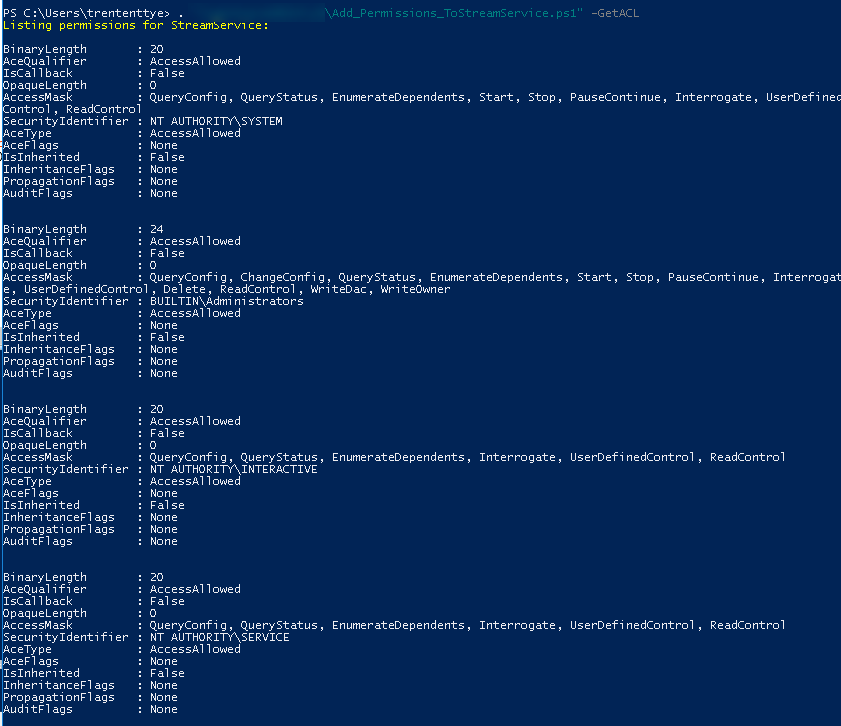Click the PS C:\Users\trententtye prompt text
The image size is (841, 726).
pos(85,13)
